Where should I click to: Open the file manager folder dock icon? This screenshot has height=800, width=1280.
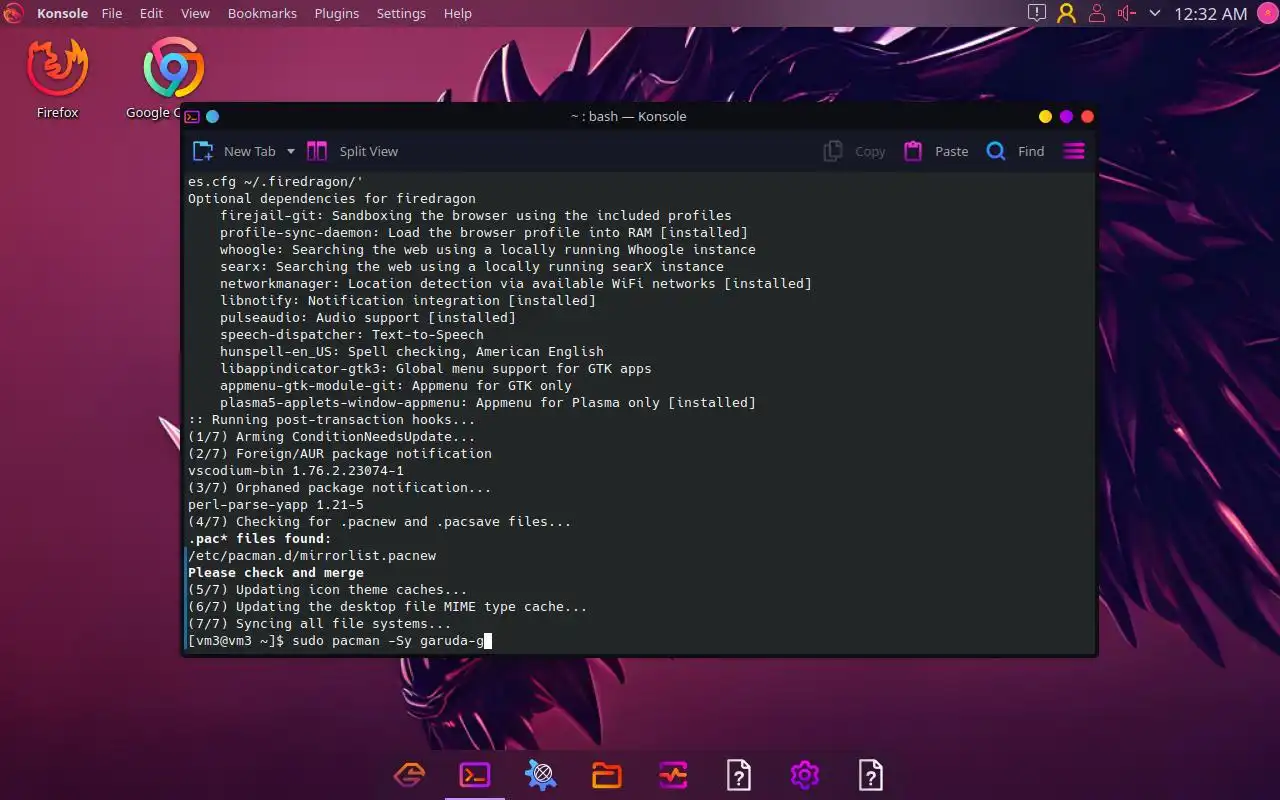coord(607,774)
